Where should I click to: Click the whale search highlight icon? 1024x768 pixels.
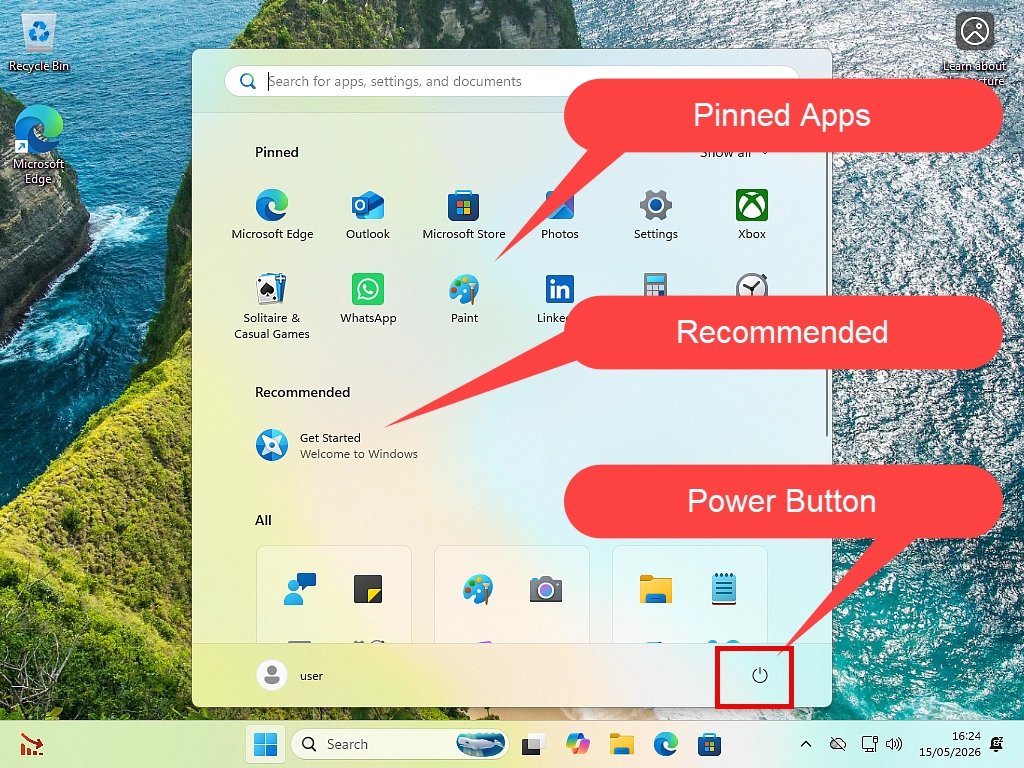(x=481, y=744)
